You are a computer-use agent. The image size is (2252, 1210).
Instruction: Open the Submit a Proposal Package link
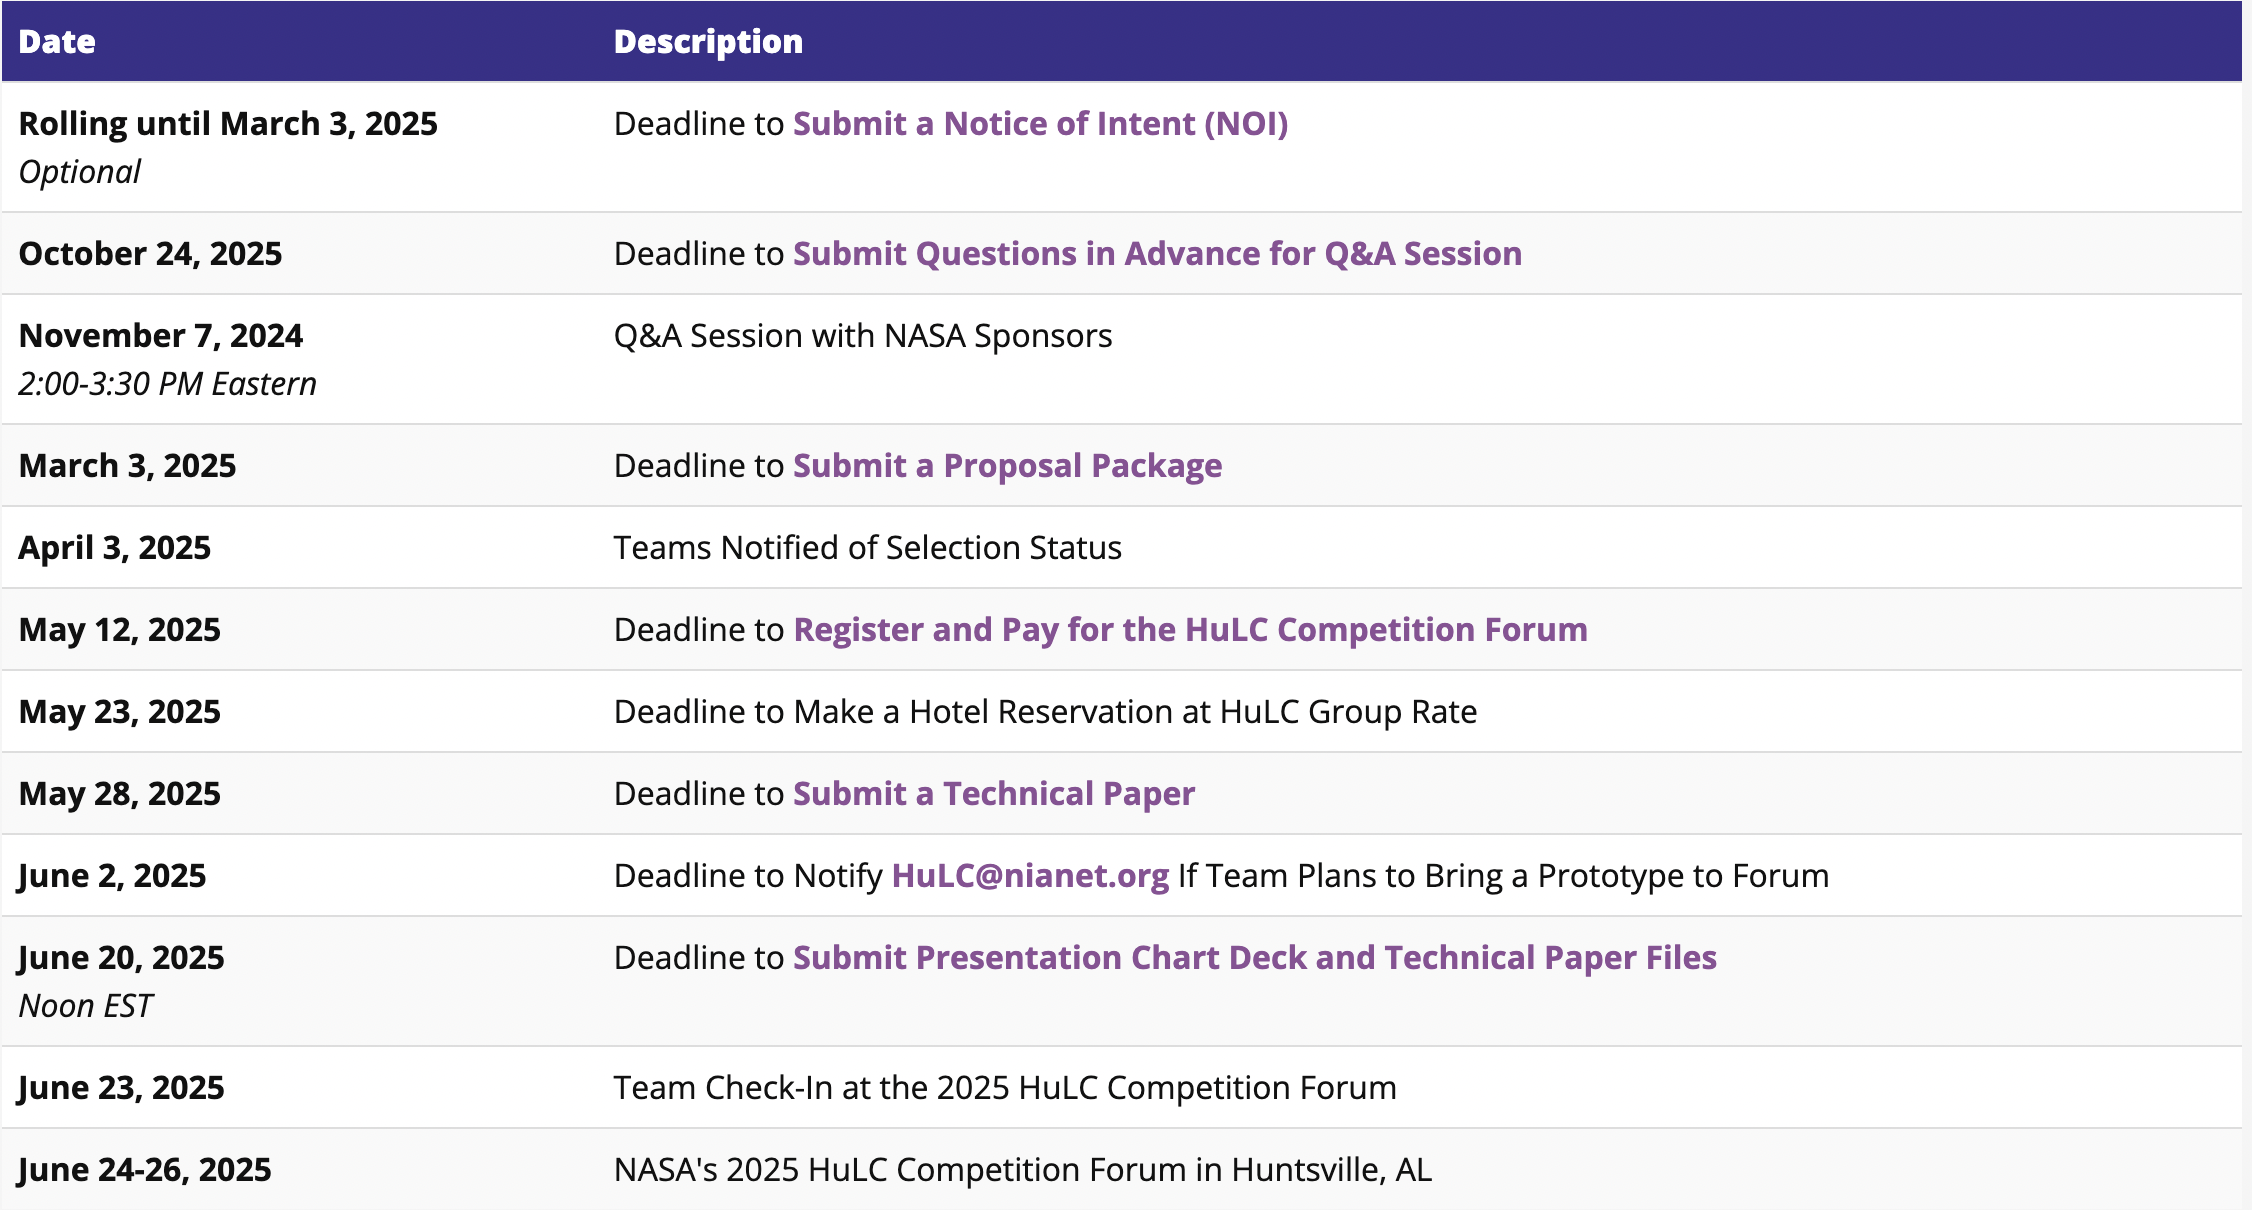point(1007,466)
